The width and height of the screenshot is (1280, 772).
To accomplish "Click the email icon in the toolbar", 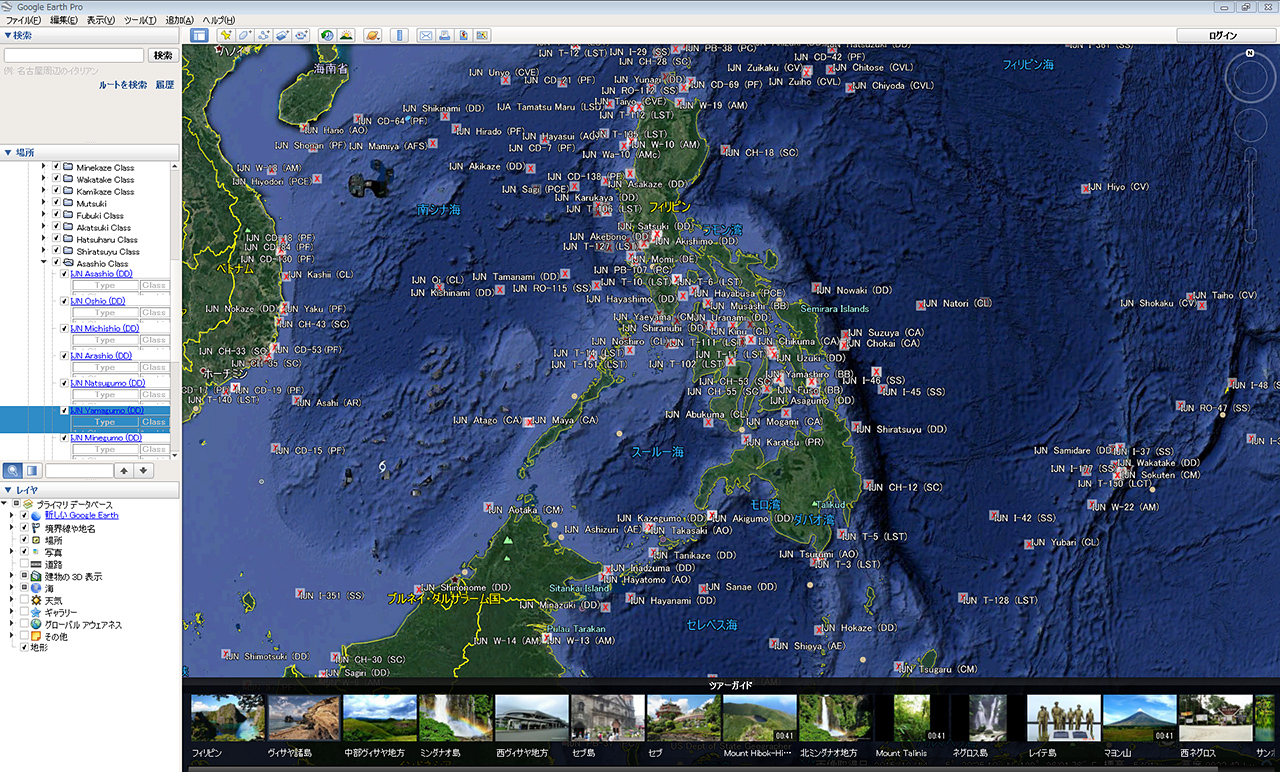I will (x=426, y=35).
